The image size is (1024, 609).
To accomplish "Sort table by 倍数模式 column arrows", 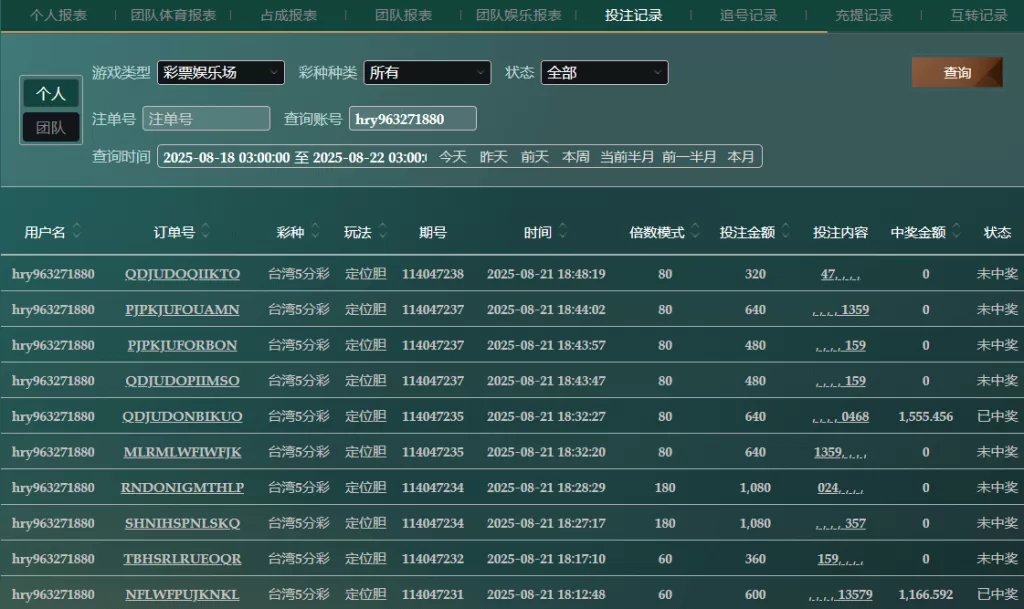I will 695,230.
